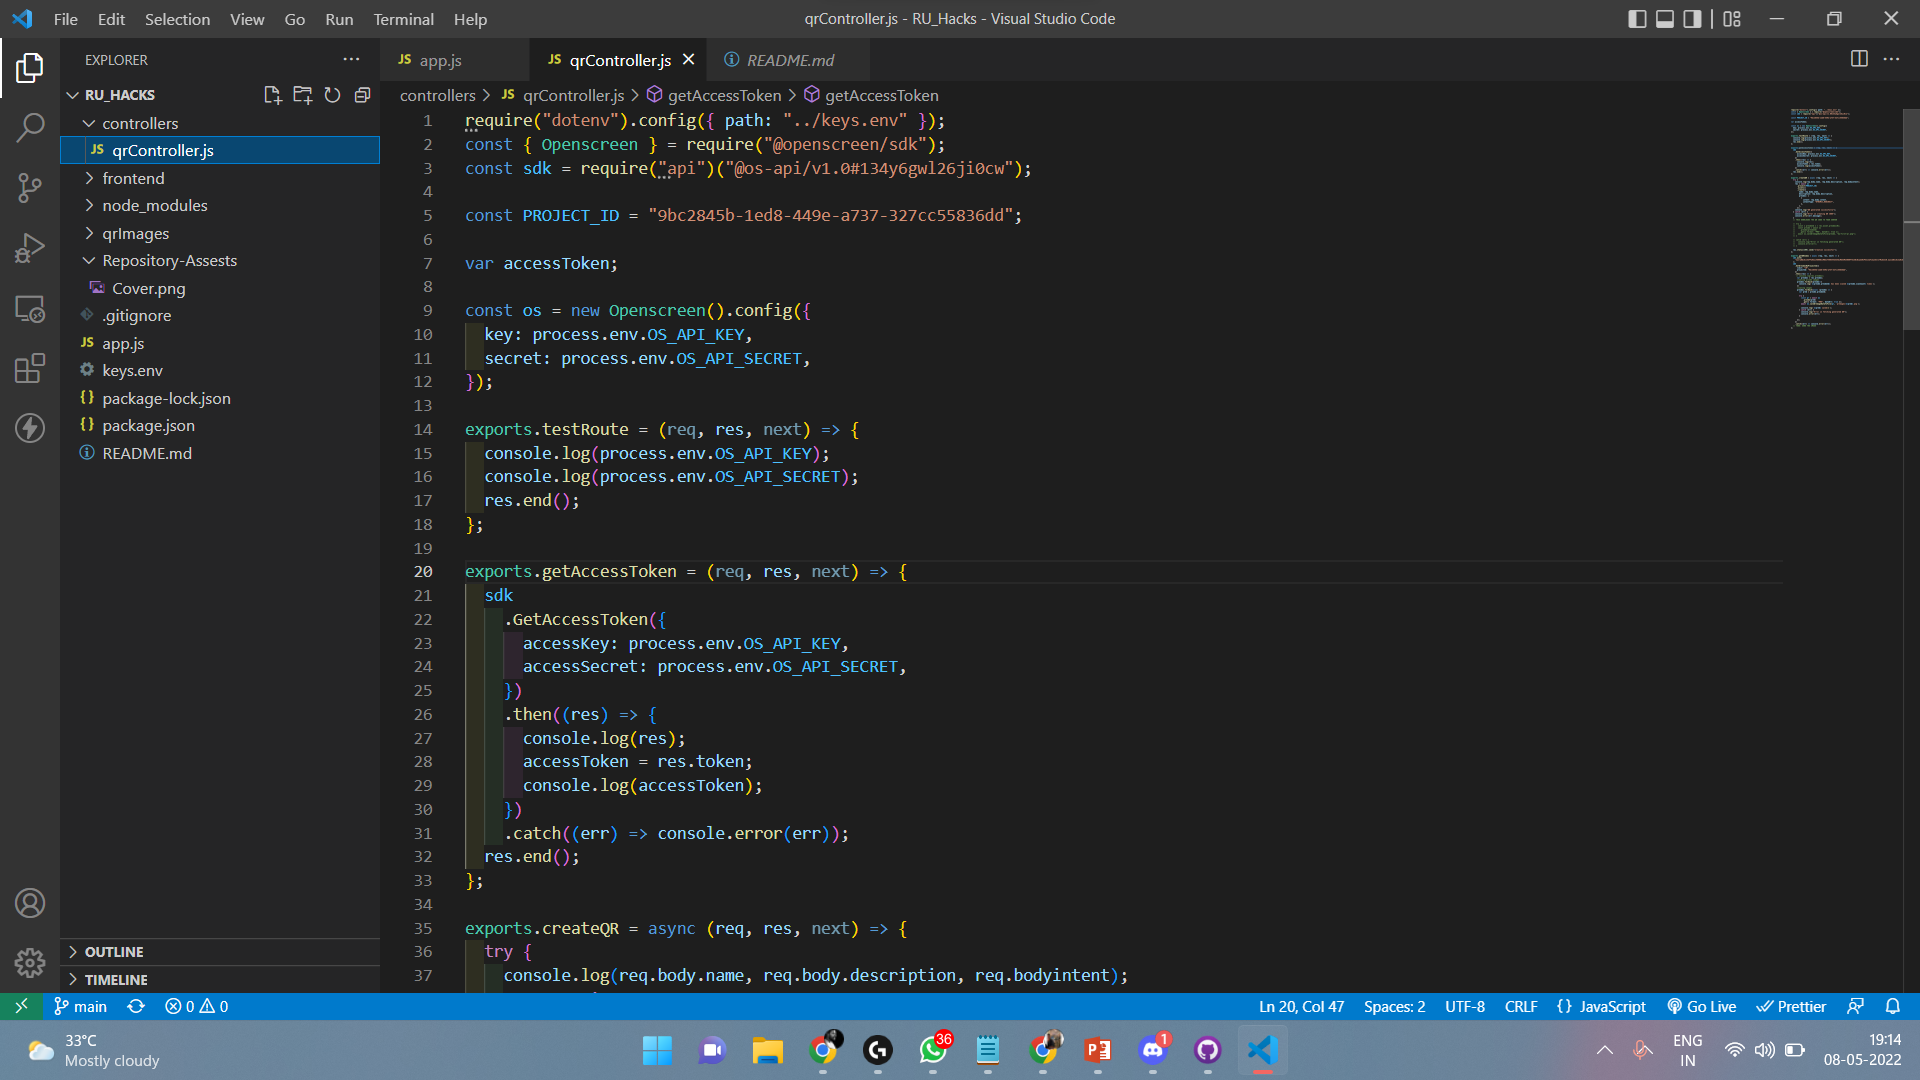Collapse the Repository-Assests folder
Viewport: 1920px width, 1080px height.
click(169, 260)
